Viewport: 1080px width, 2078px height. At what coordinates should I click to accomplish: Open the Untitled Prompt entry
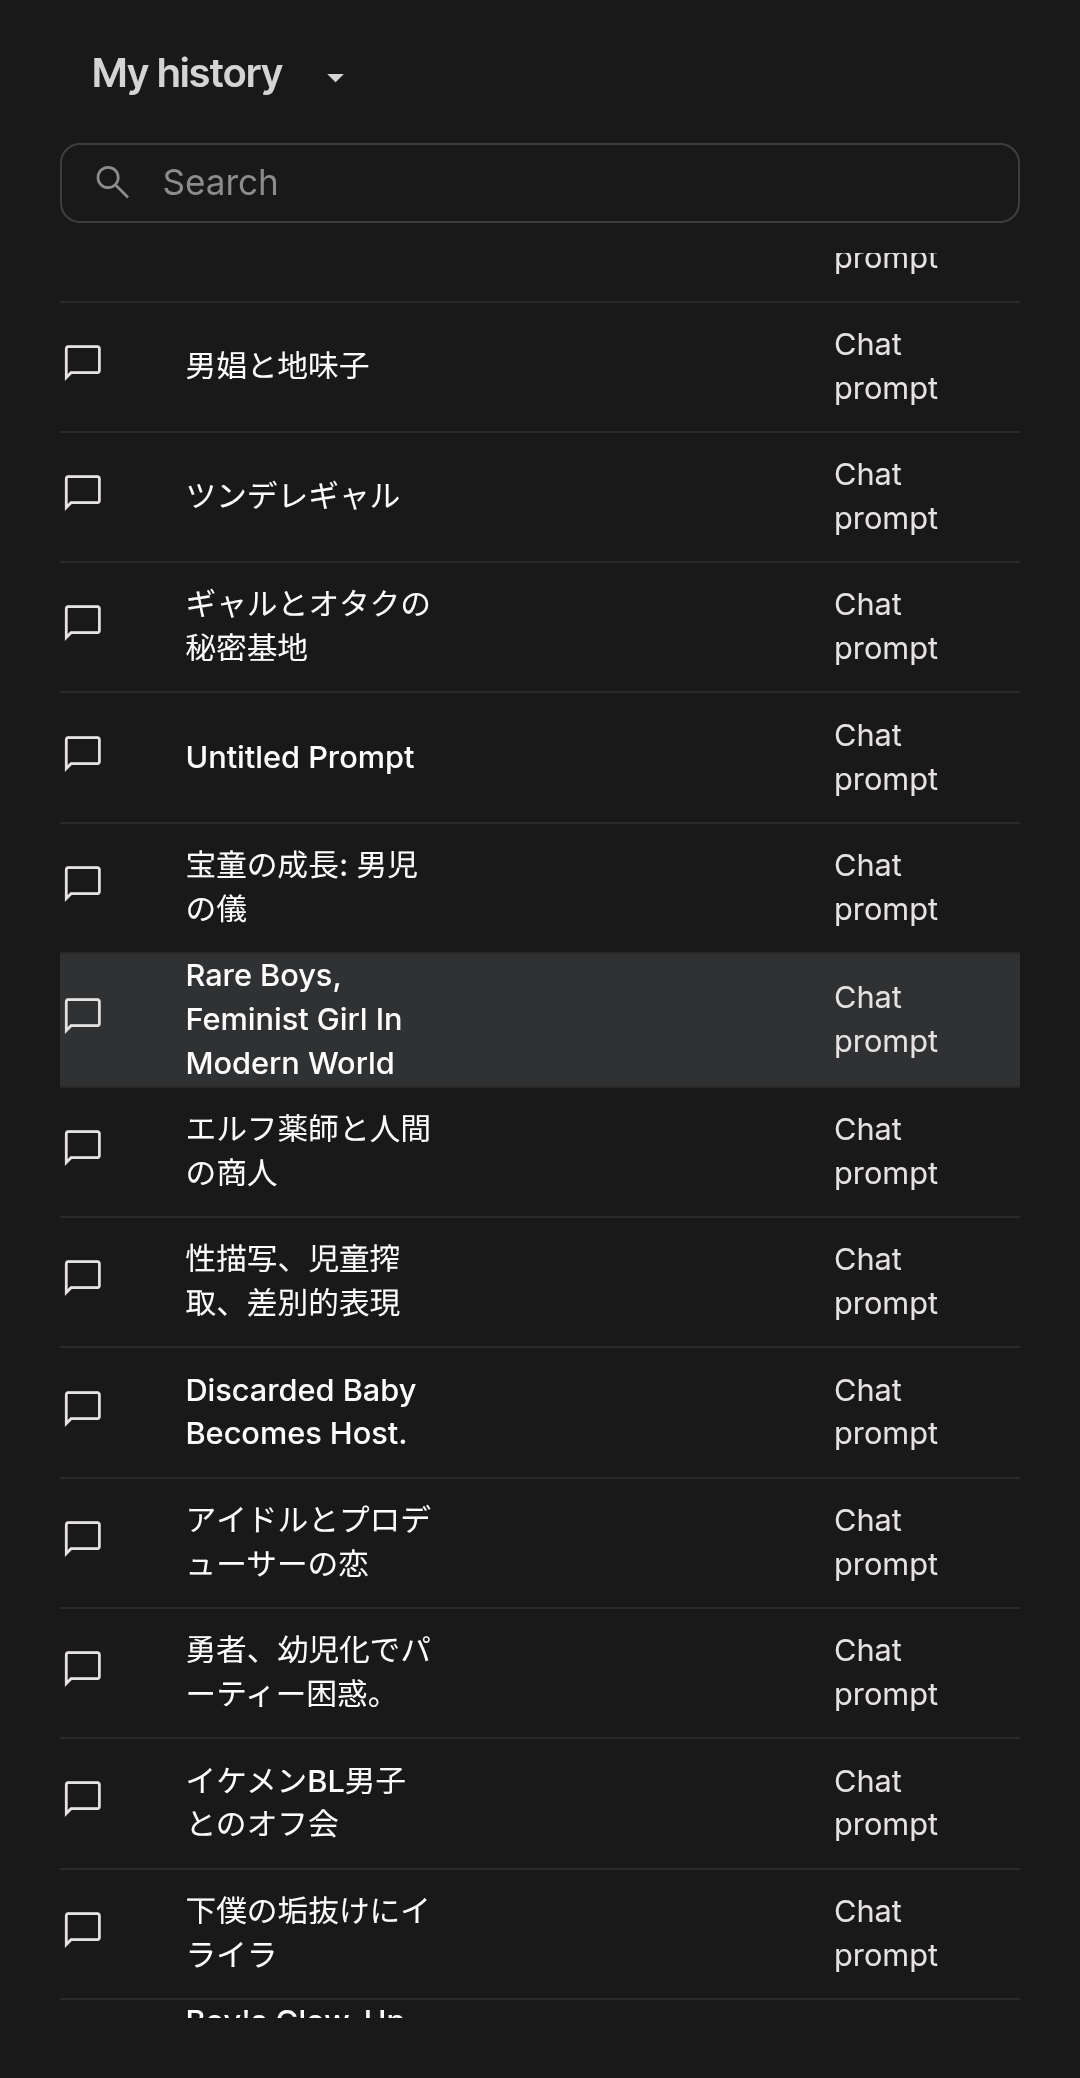point(300,758)
